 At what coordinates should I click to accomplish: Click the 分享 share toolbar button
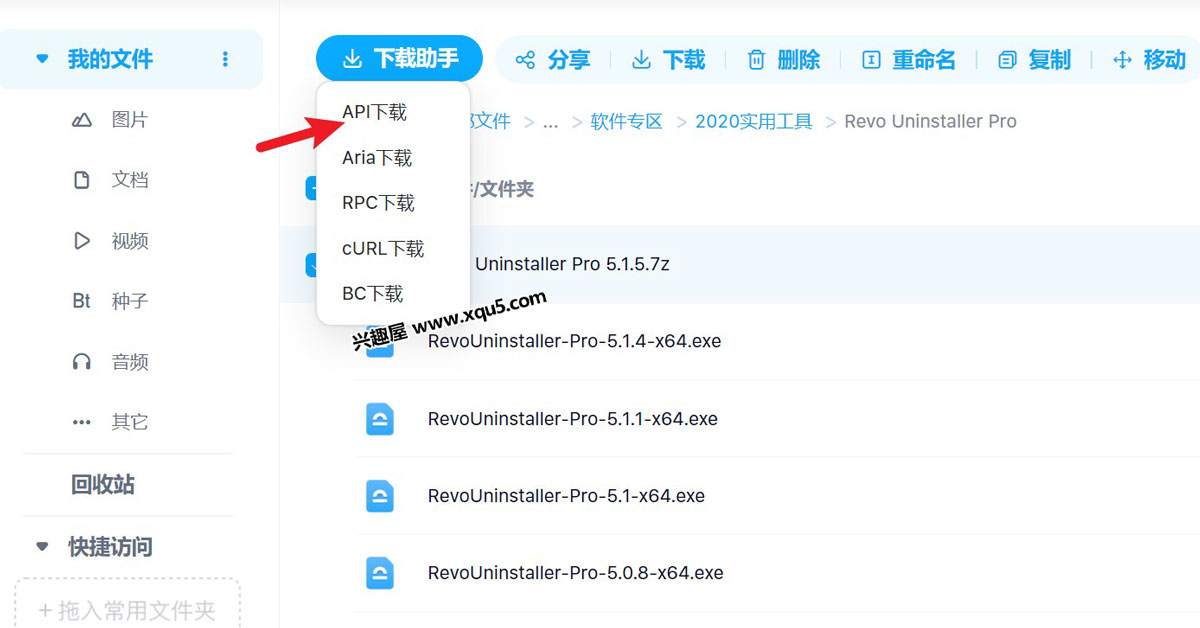tap(553, 60)
